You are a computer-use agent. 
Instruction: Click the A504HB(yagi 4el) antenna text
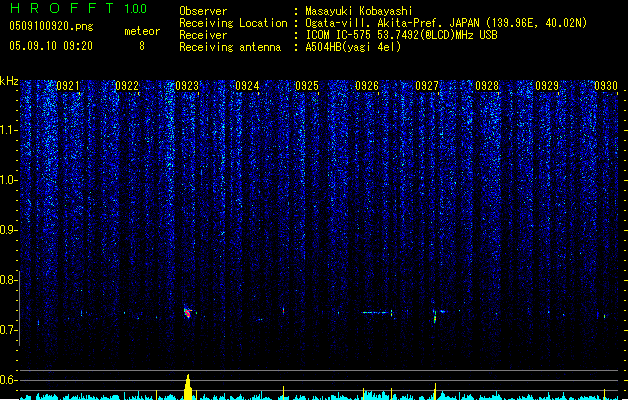[353, 47]
